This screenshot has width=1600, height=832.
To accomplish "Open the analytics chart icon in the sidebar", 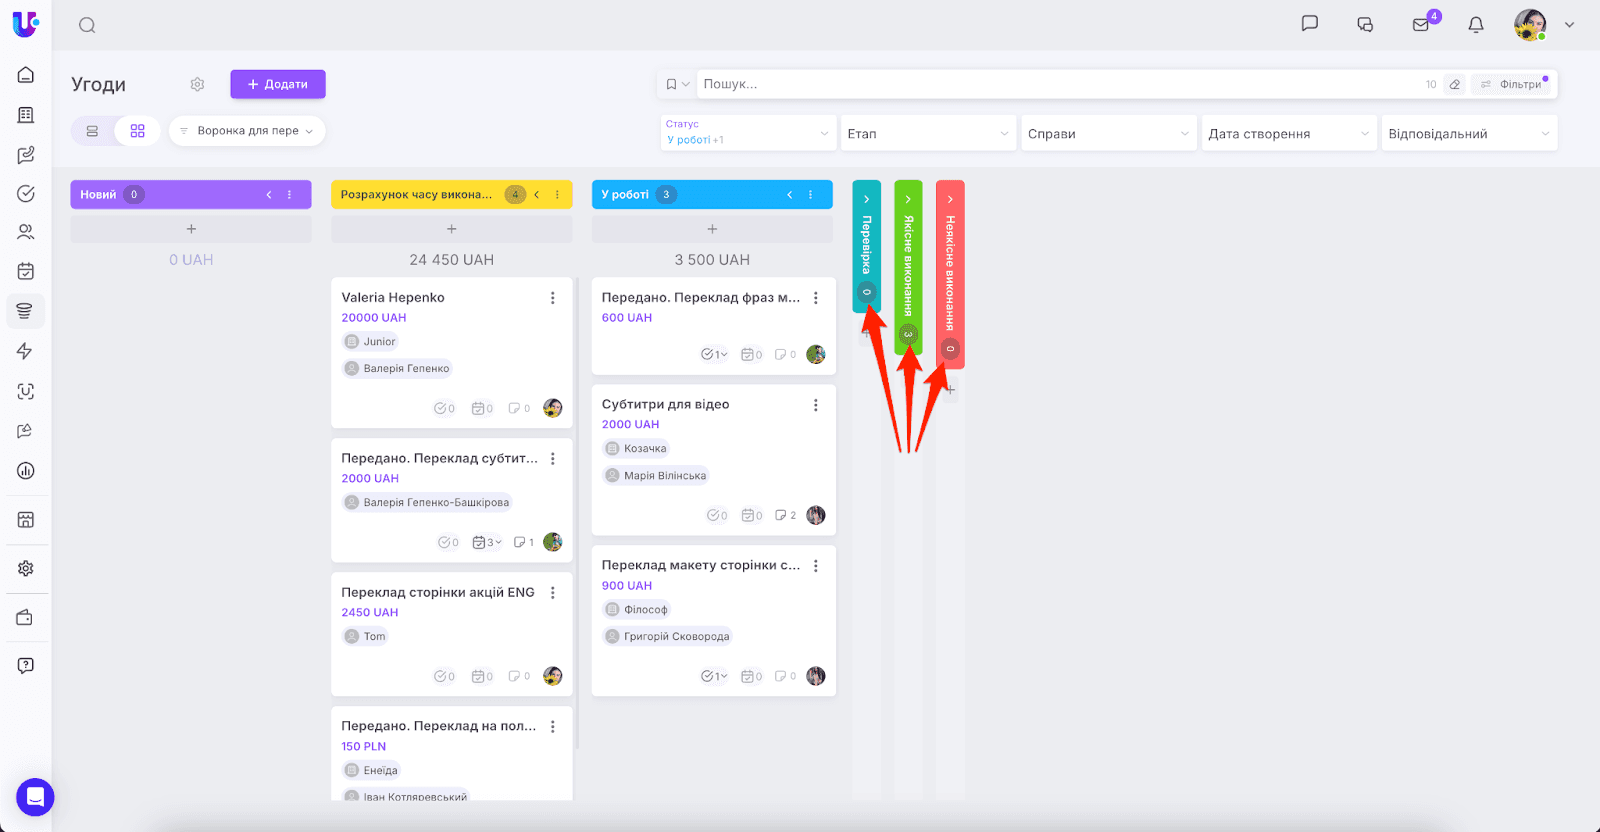I will (x=26, y=470).
